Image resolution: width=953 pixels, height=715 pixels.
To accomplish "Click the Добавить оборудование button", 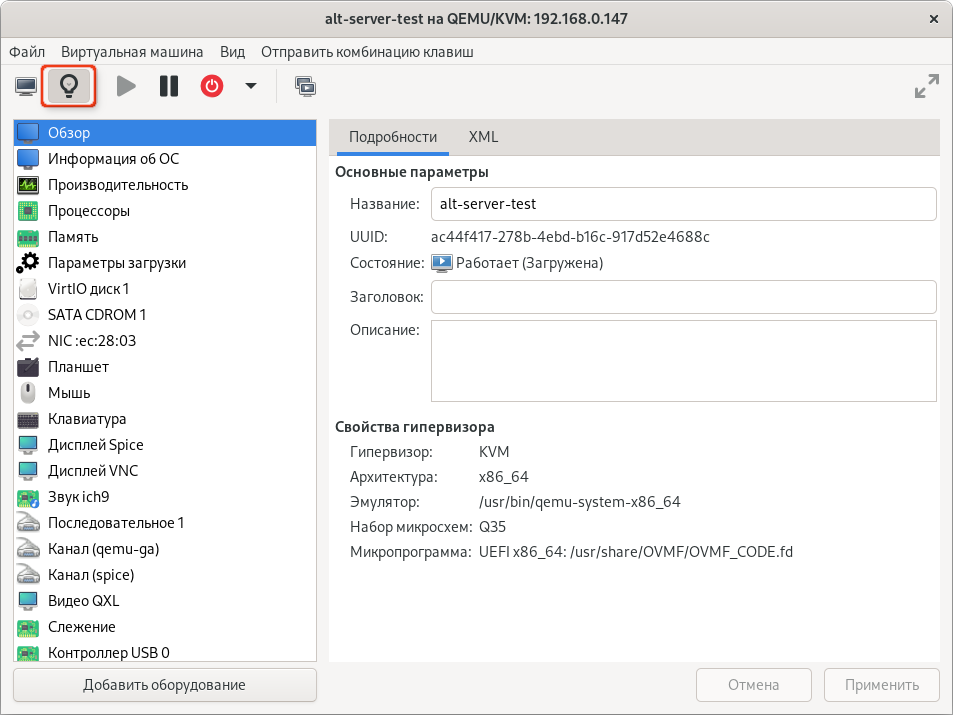I will (165, 685).
